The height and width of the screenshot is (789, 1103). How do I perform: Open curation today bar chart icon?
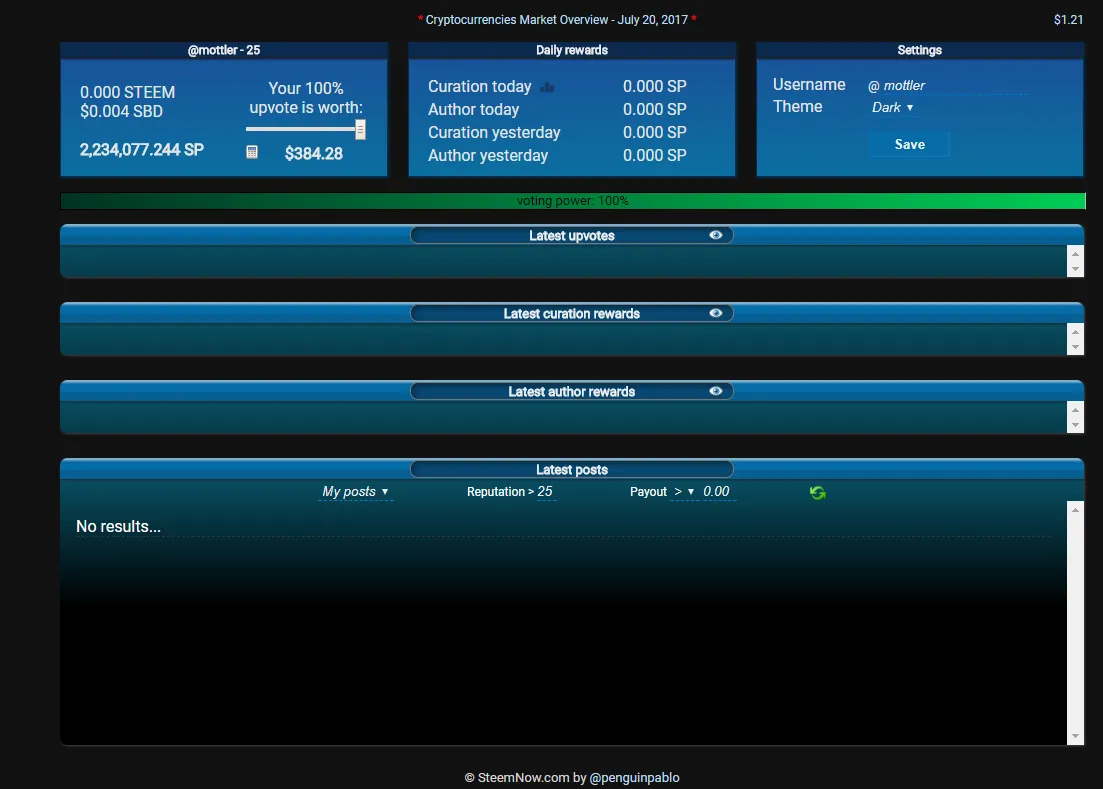547,87
